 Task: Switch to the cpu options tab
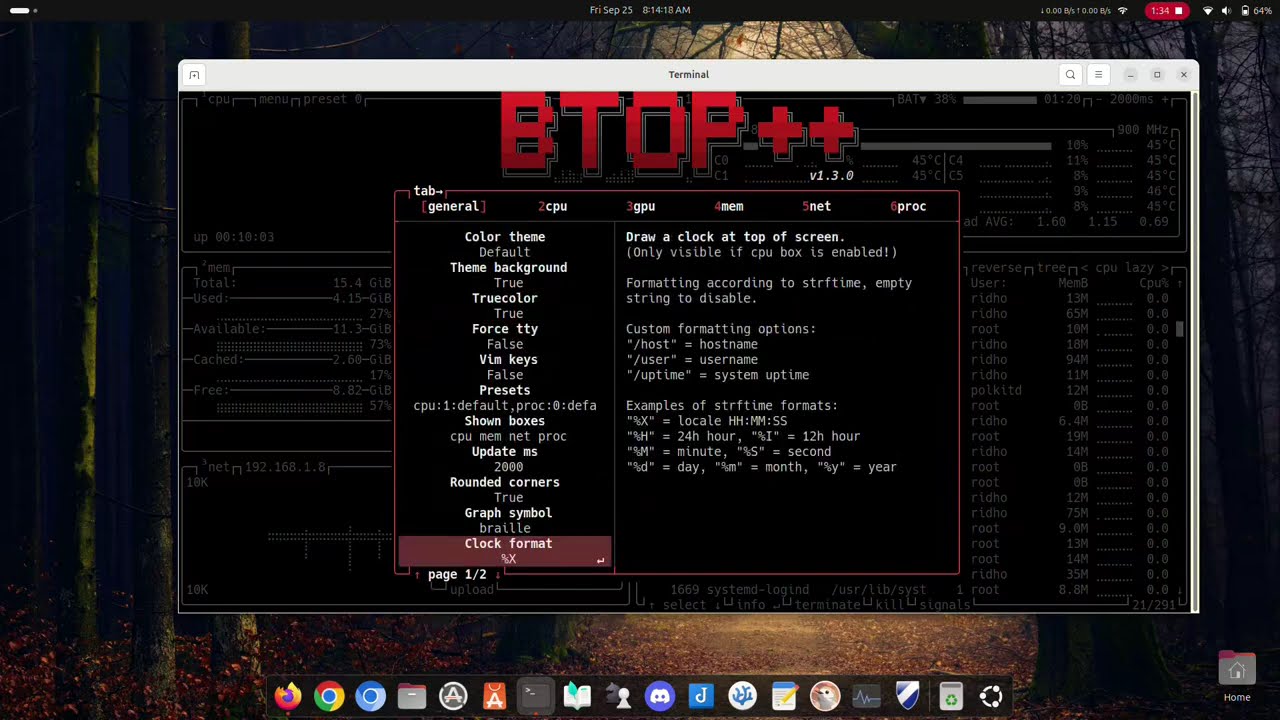(x=552, y=206)
